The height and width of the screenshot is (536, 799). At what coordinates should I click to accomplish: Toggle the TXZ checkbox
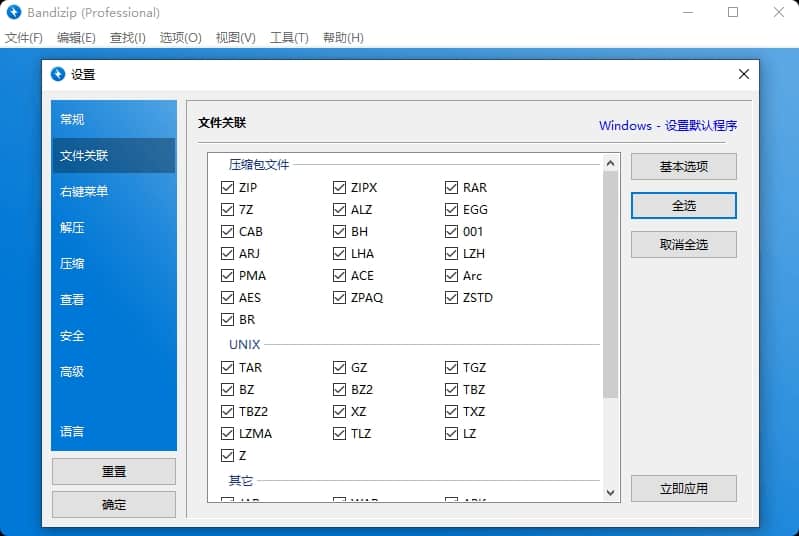pos(451,411)
